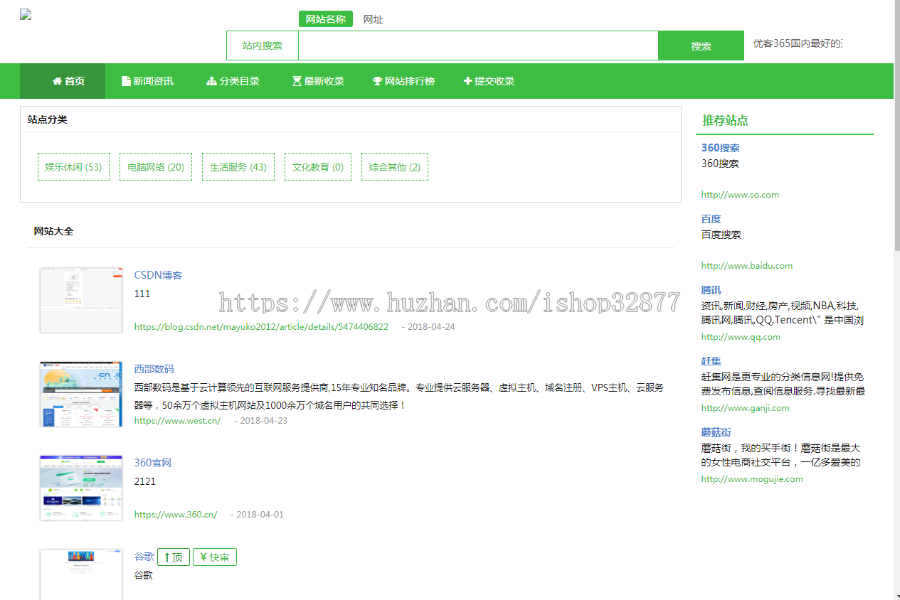Open the http://www.so.com link
Image resolution: width=900 pixels, height=600 pixels.
pos(740,195)
